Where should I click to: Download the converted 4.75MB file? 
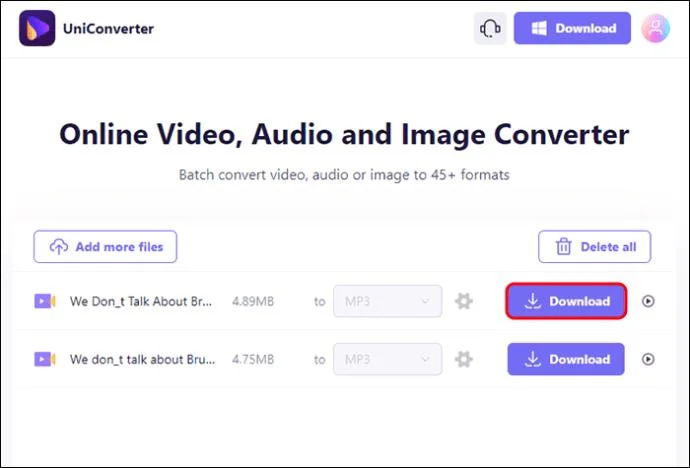click(x=566, y=359)
